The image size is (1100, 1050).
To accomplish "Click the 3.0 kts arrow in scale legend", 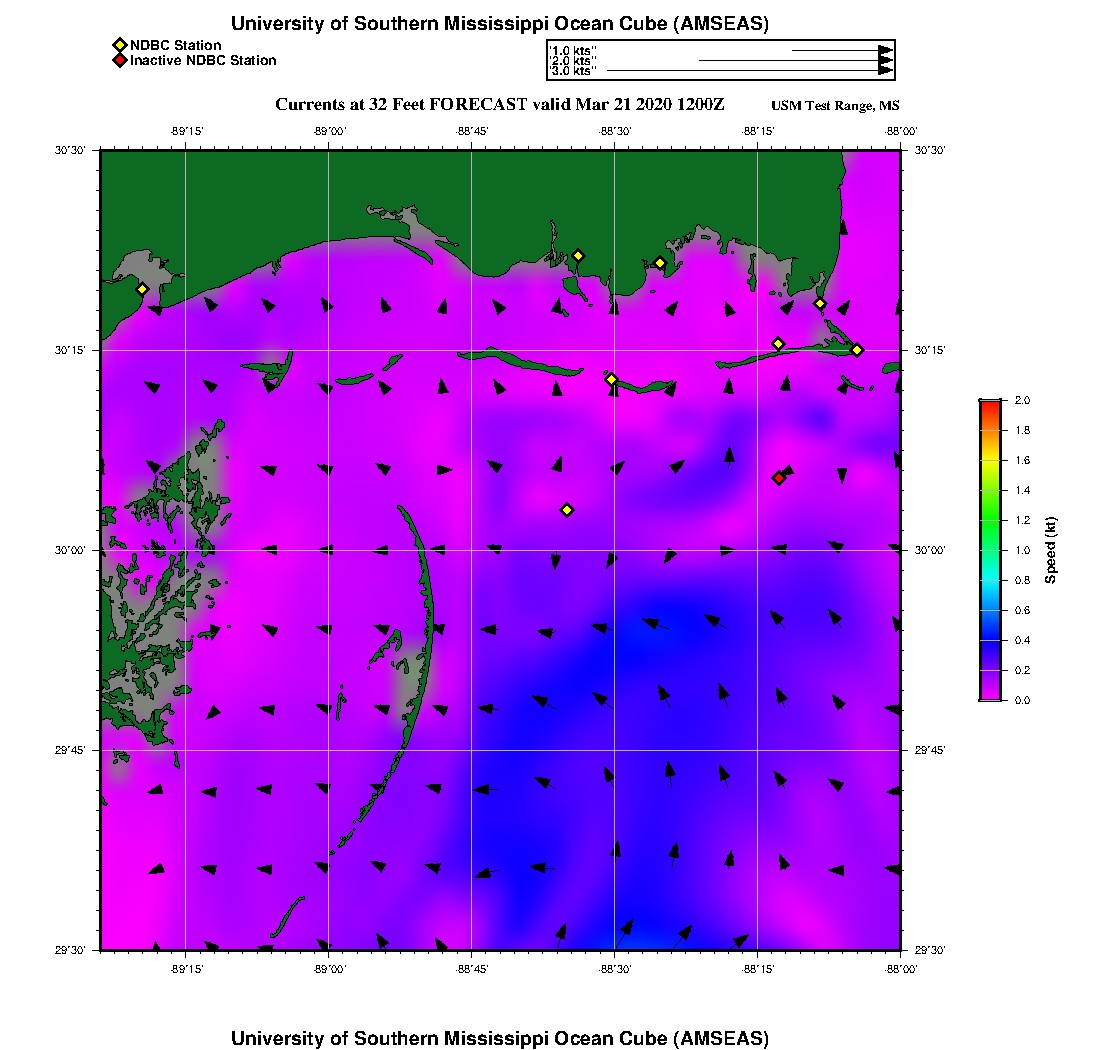I will [748, 71].
